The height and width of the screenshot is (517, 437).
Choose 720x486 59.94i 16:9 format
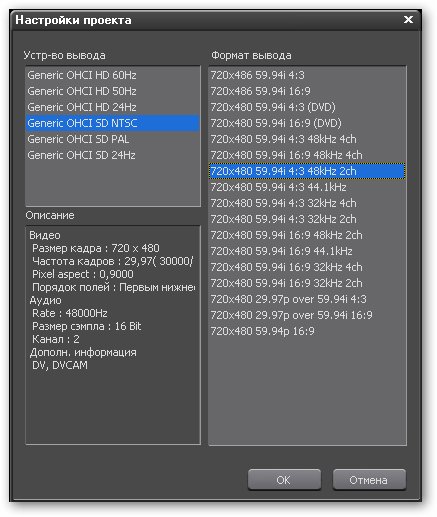tap(307, 91)
